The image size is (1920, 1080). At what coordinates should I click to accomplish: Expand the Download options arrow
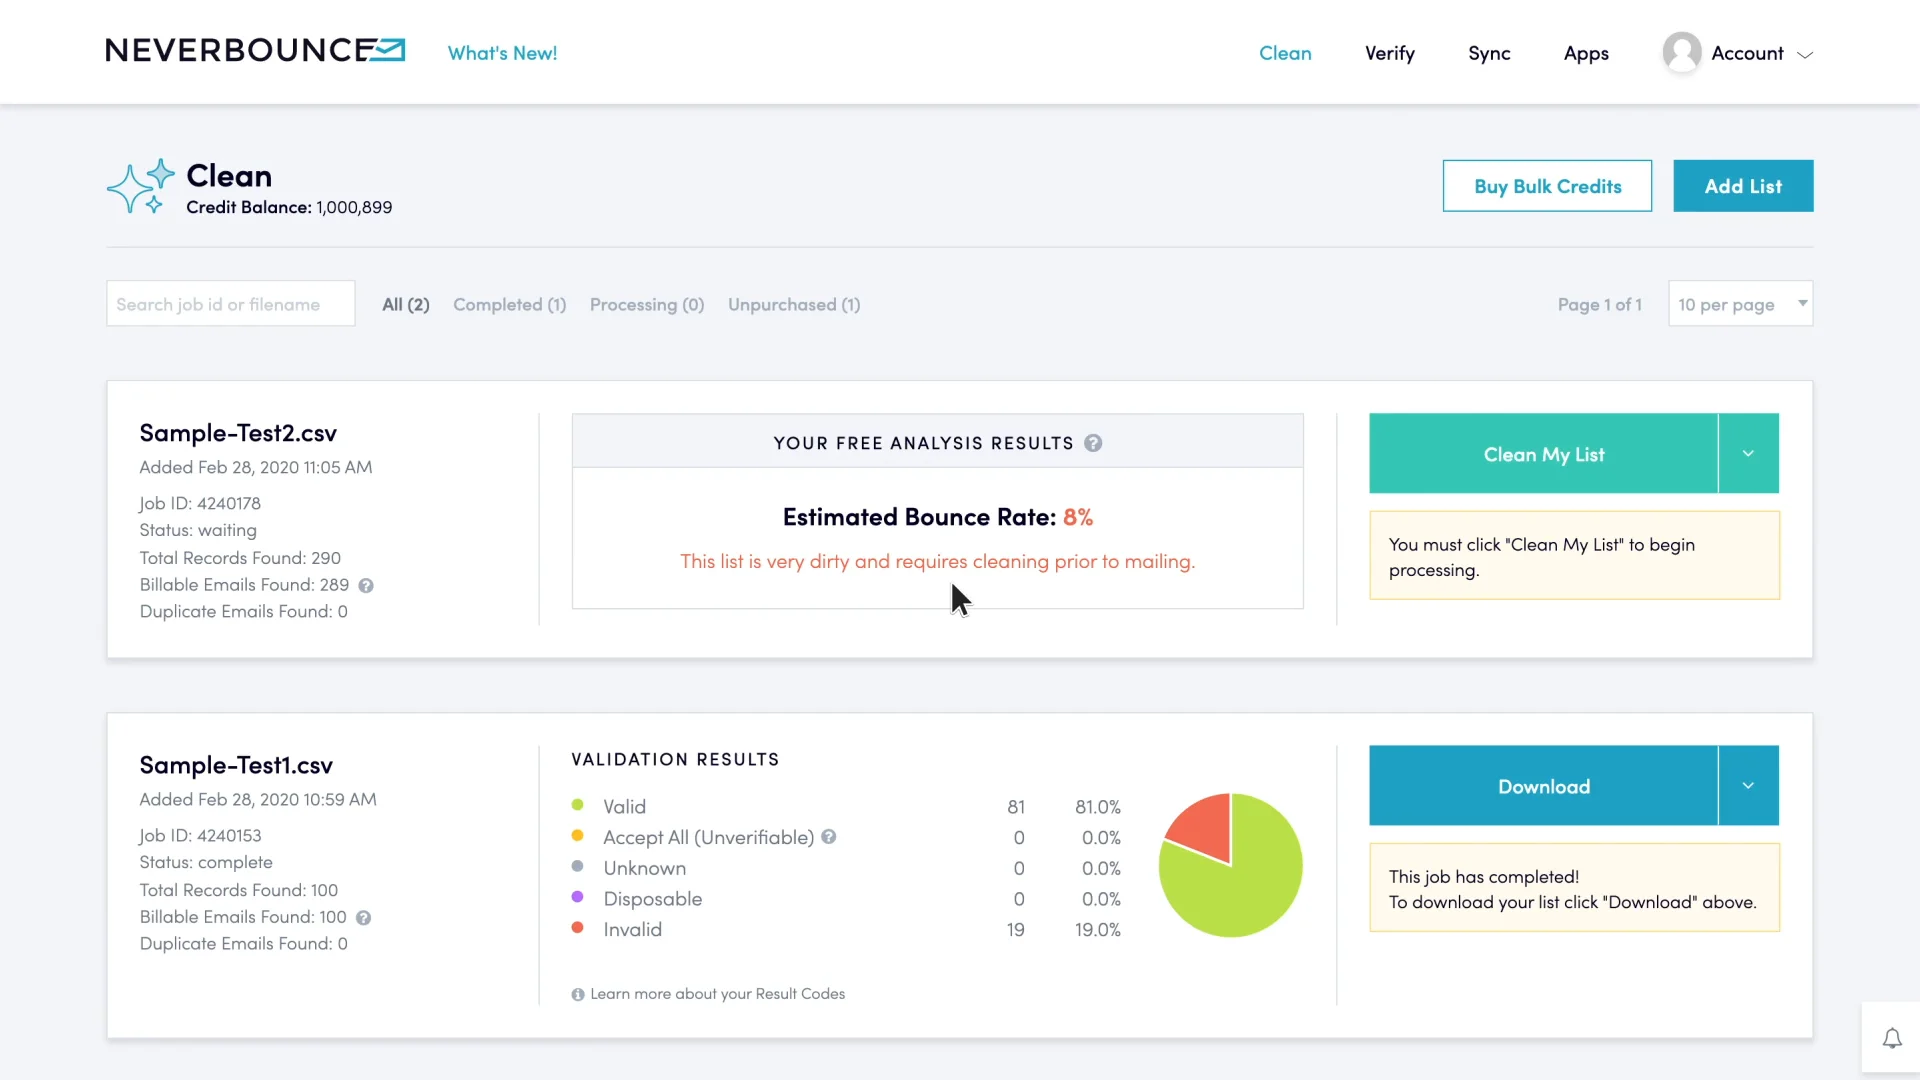1748,786
